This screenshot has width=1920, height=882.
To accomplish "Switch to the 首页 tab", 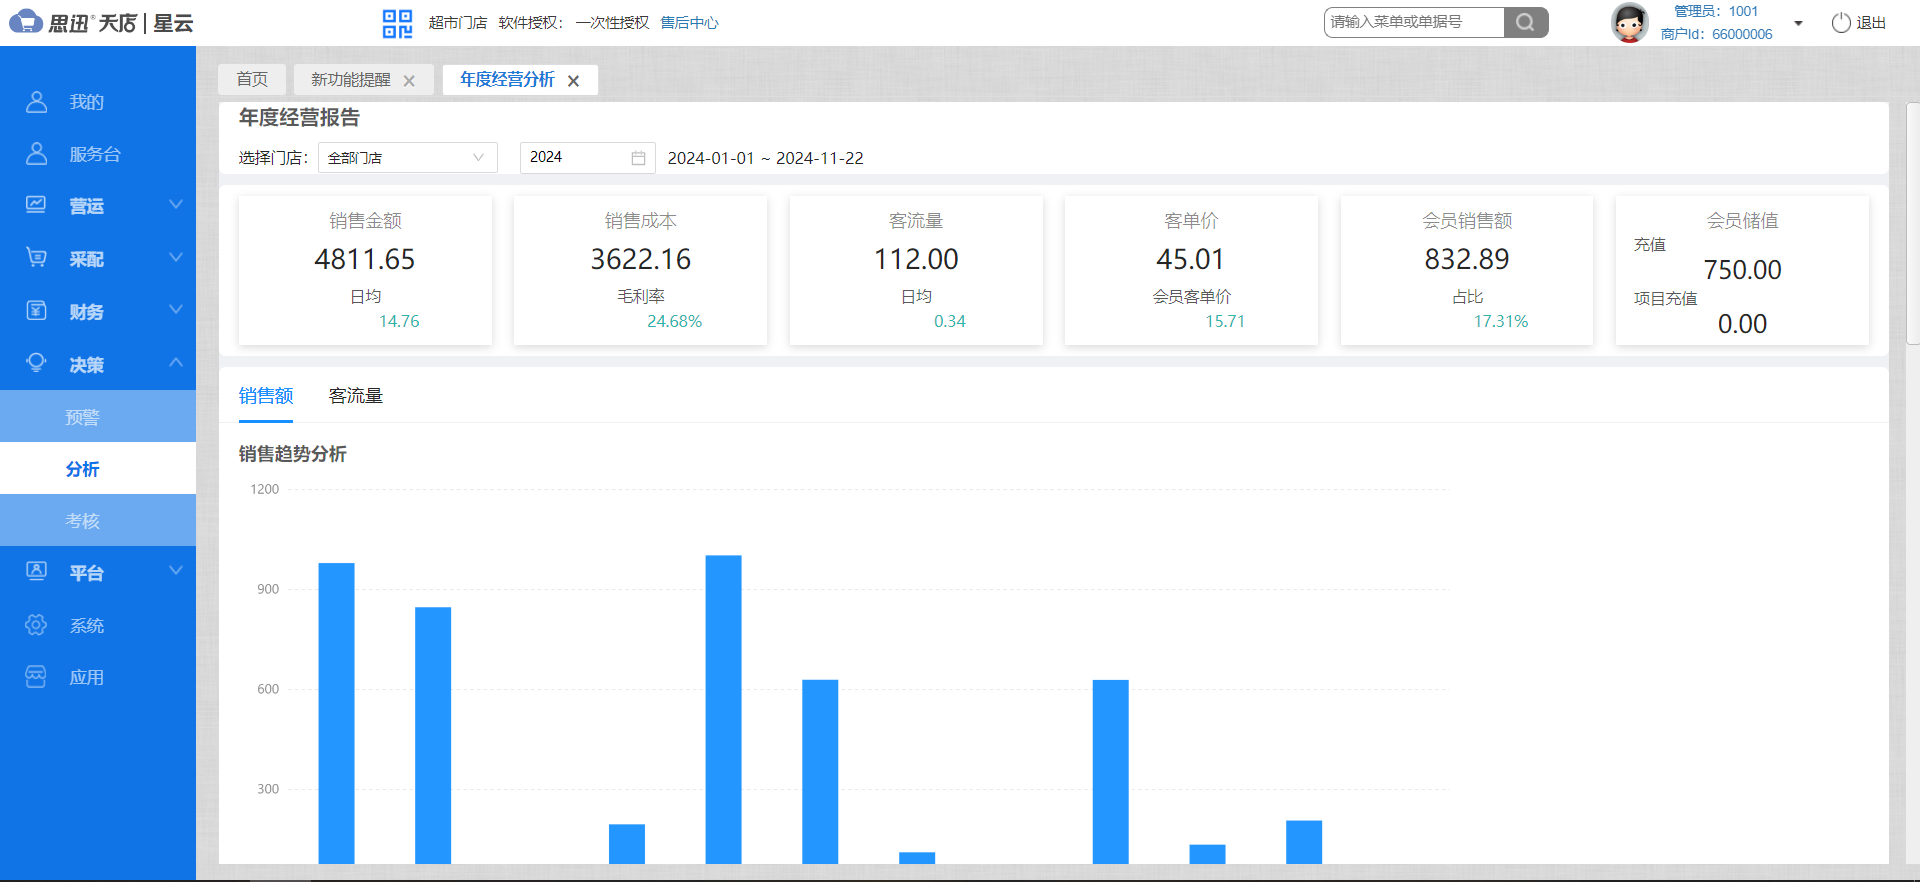I will pyautogui.click(x=252, y=79).
